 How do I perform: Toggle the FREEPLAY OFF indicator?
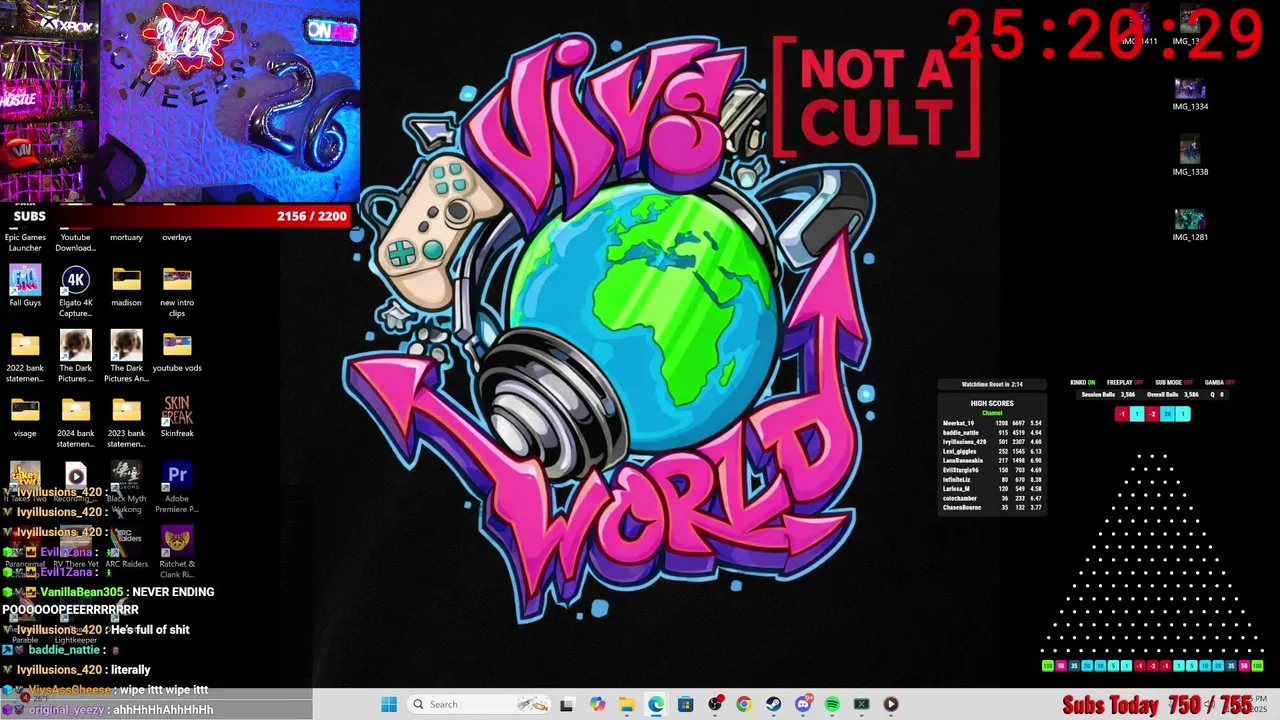coord(1125,382)
